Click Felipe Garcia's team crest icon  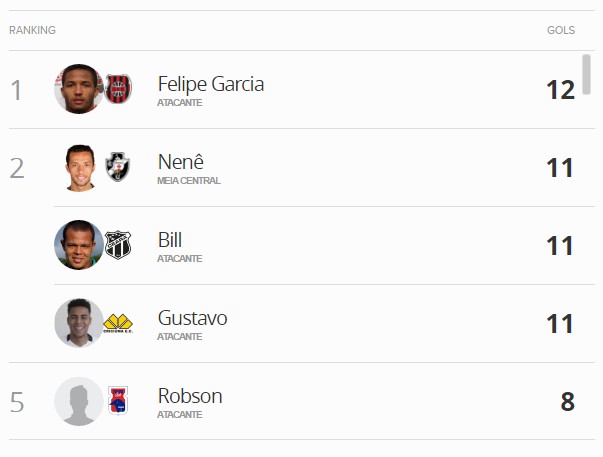(x=118, y=89)
